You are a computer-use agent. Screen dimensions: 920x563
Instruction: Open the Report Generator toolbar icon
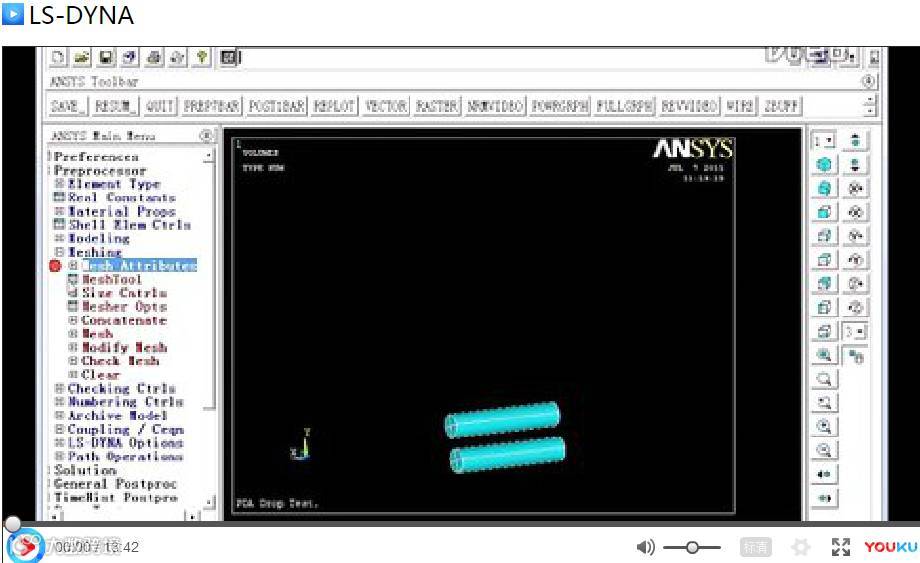178,57
